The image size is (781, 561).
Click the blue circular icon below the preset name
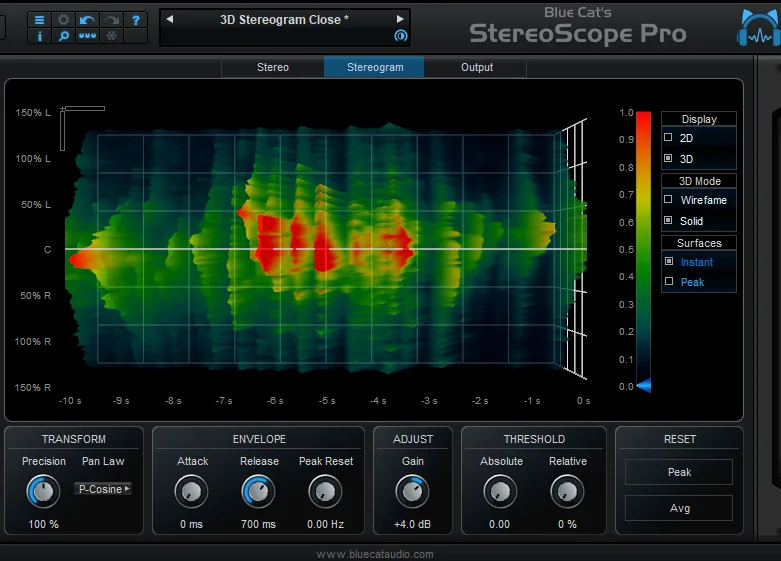400,36
